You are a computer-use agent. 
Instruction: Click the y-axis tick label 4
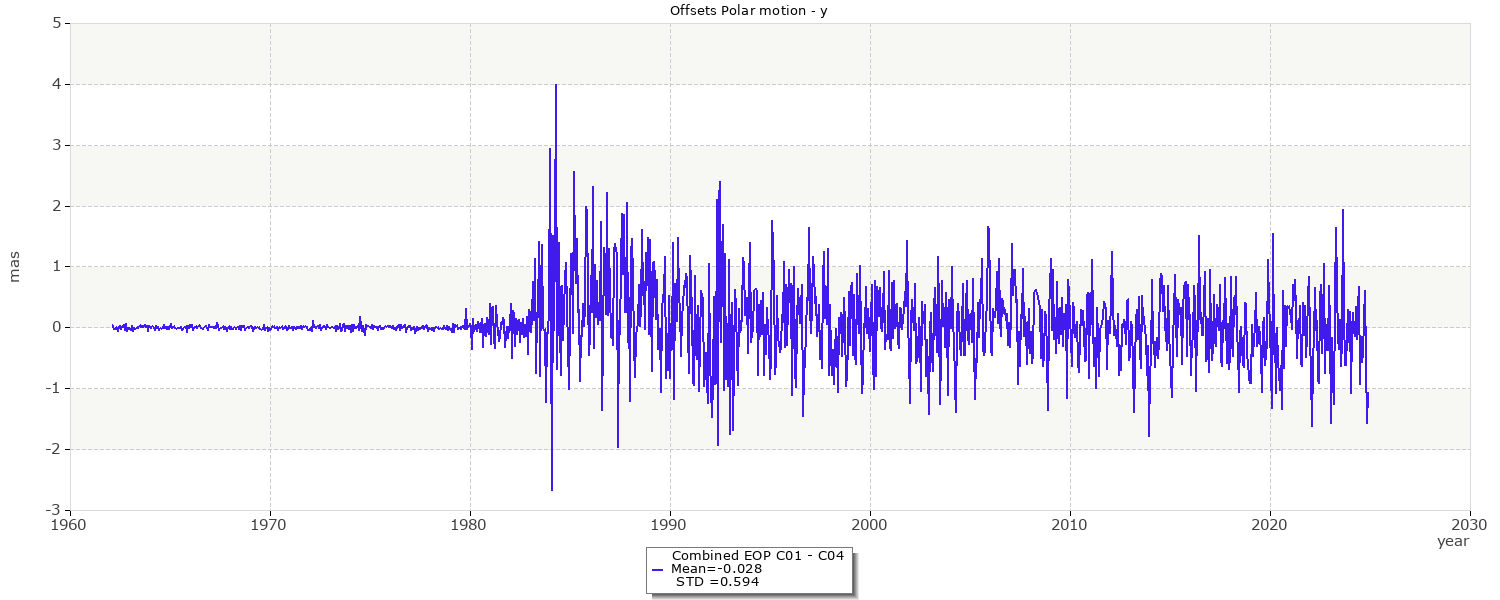(x=56, y=84)
